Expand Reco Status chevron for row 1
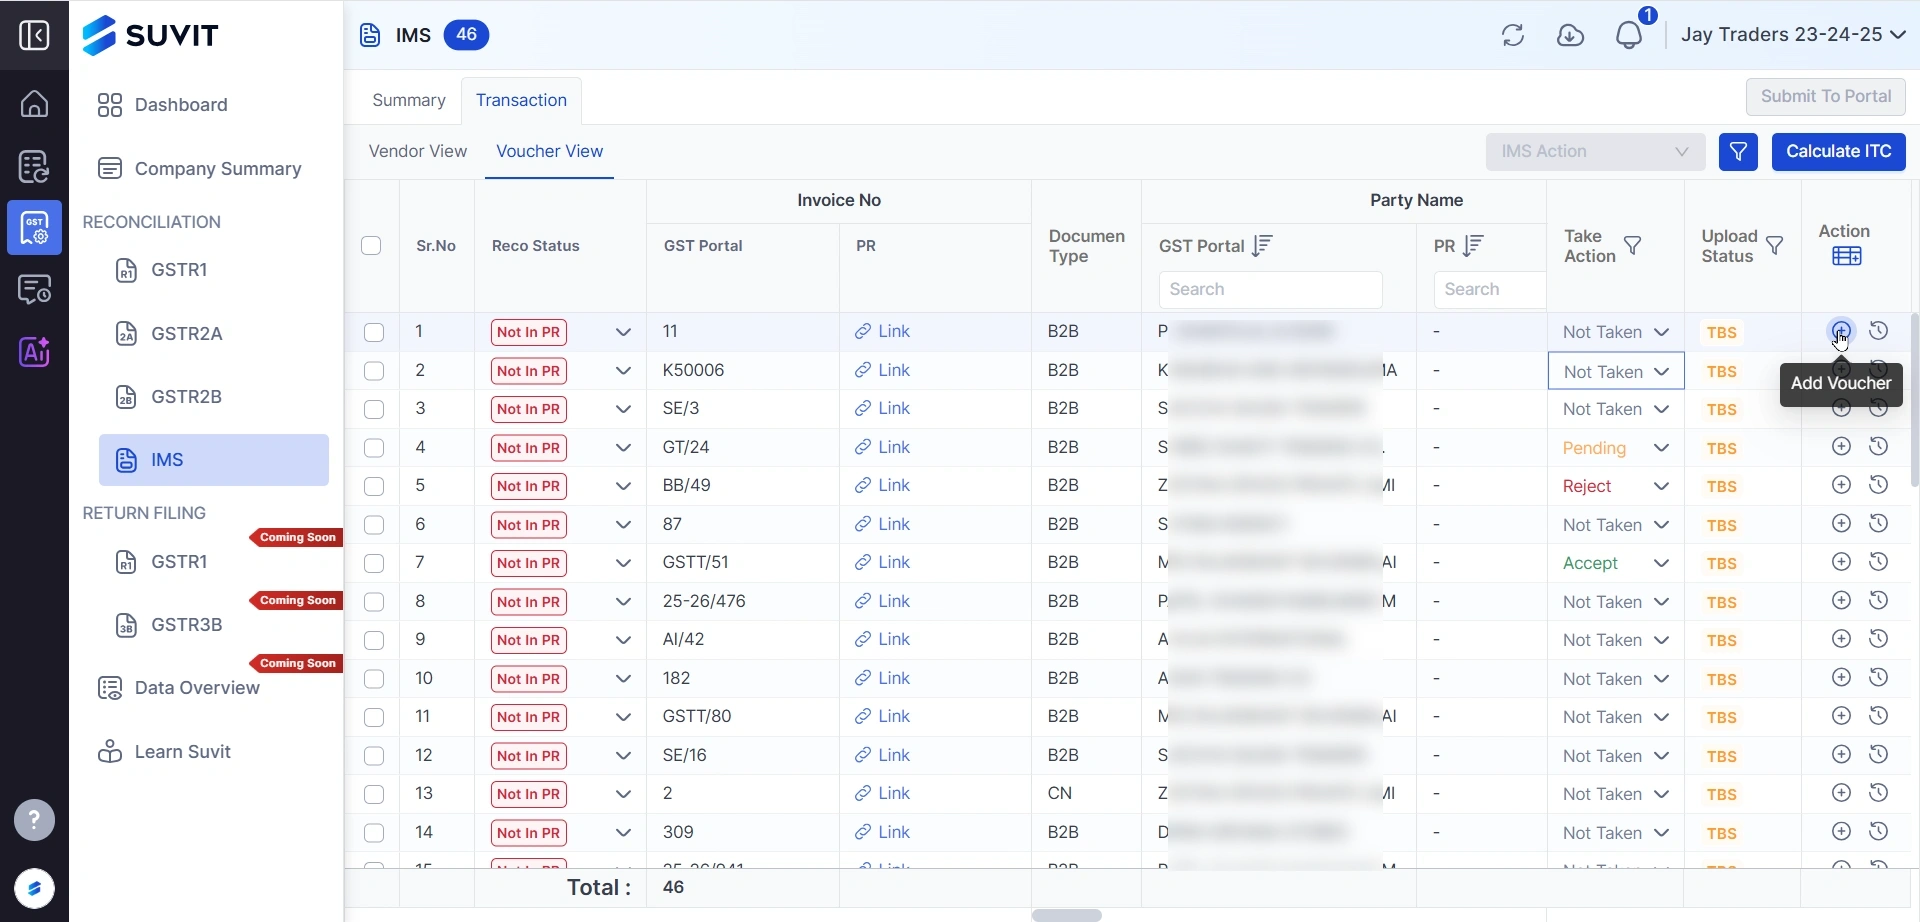Image resolution: width=1920 pixels, height=922 pixels. (623, 332)
